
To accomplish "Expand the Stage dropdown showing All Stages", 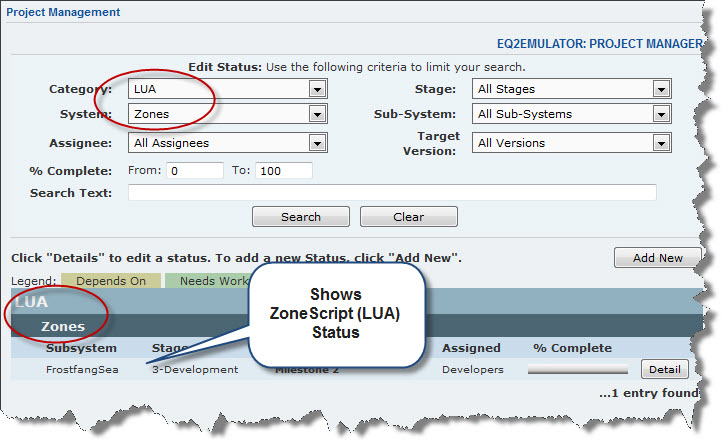I will [570, 89].
